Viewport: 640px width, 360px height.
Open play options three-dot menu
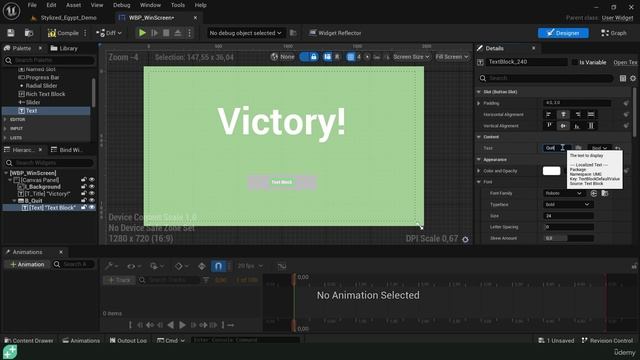point(189,33)
